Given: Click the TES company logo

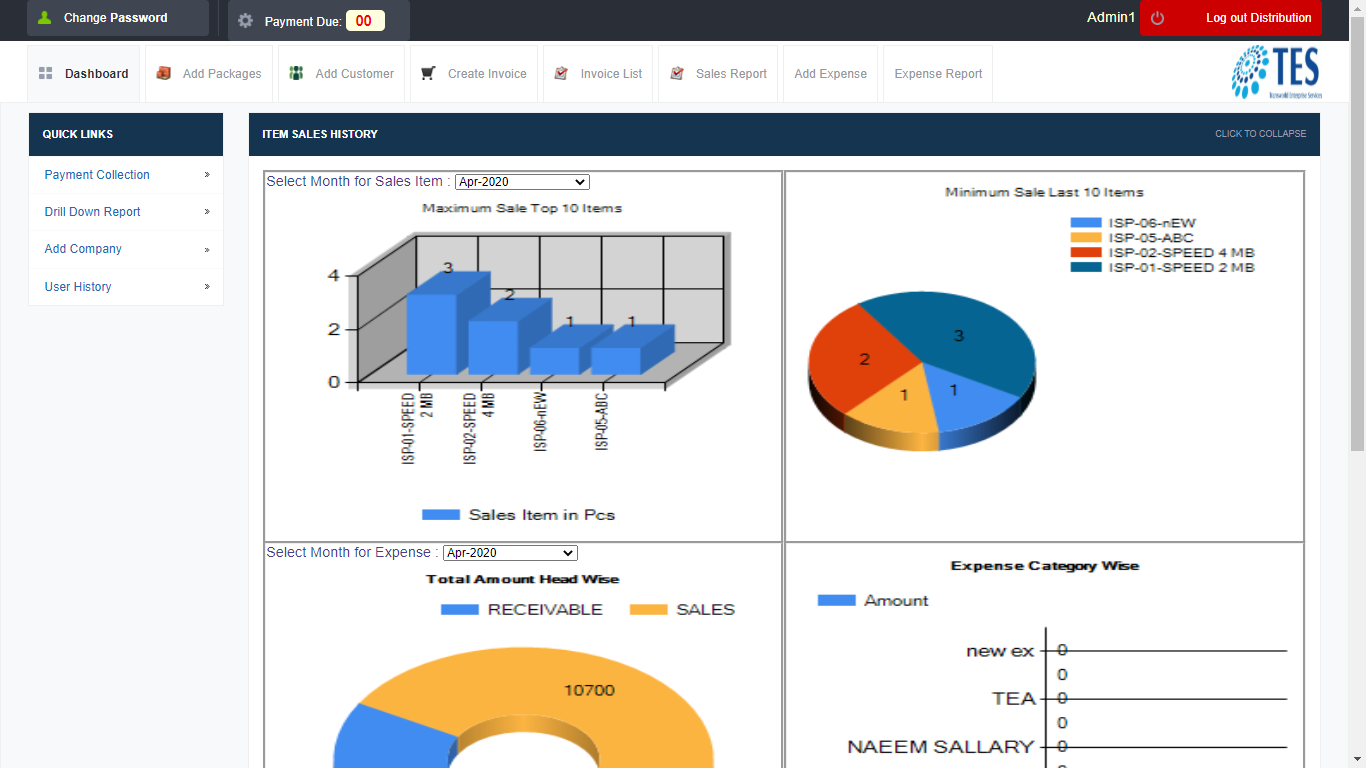Looking at the screenshot, I should [x=1276, y=72].
